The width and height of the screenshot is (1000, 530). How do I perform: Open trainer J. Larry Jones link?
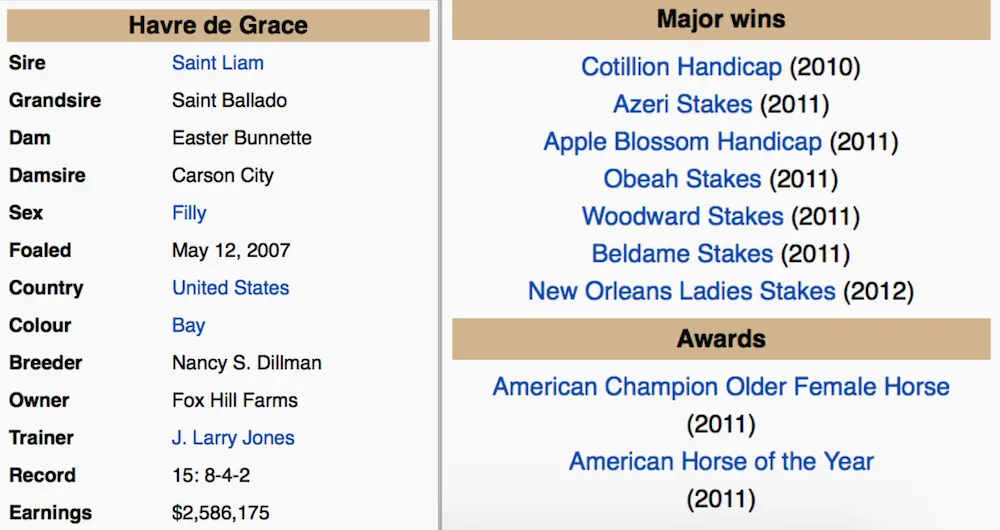[x=233, y=438]
